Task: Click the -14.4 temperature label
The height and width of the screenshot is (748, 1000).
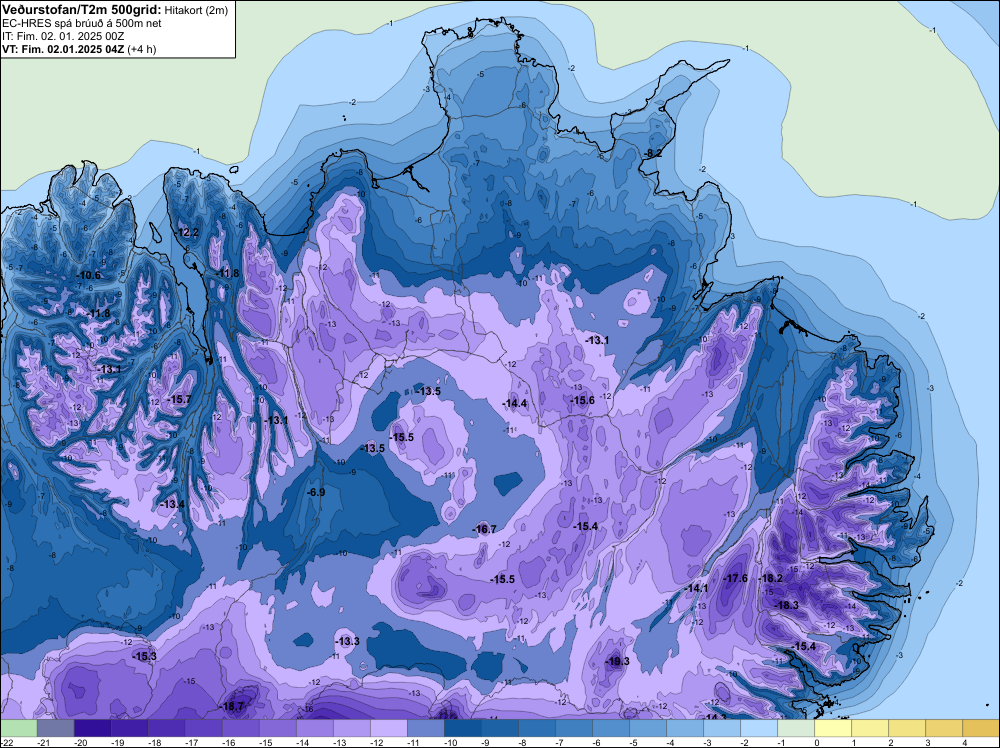Action: (x=515, y=404)
